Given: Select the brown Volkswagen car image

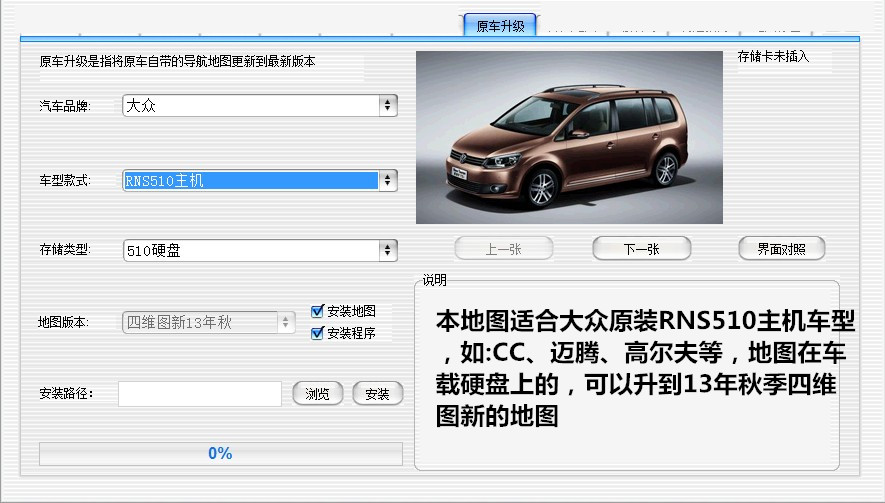Looking at the screenshot, I should (x=569, y=138).
